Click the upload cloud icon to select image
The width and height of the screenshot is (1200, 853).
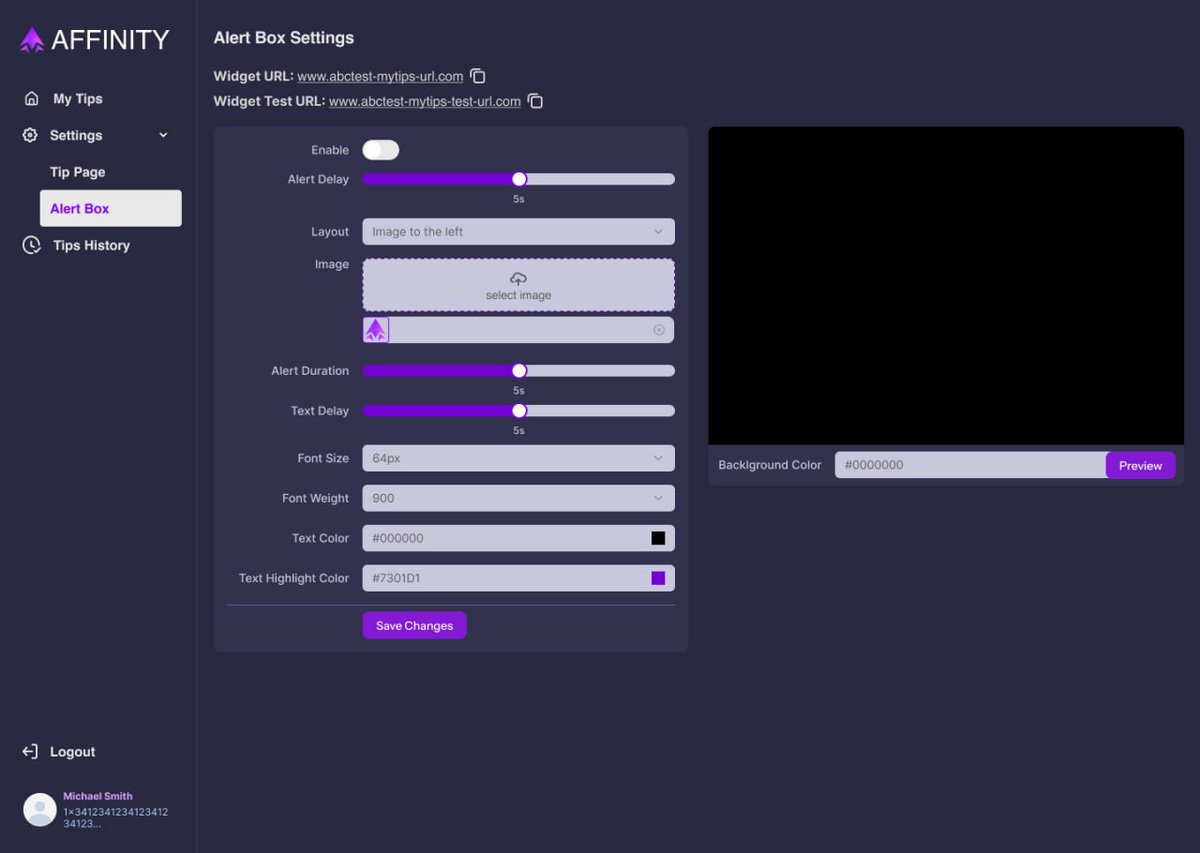pos(518,280)
